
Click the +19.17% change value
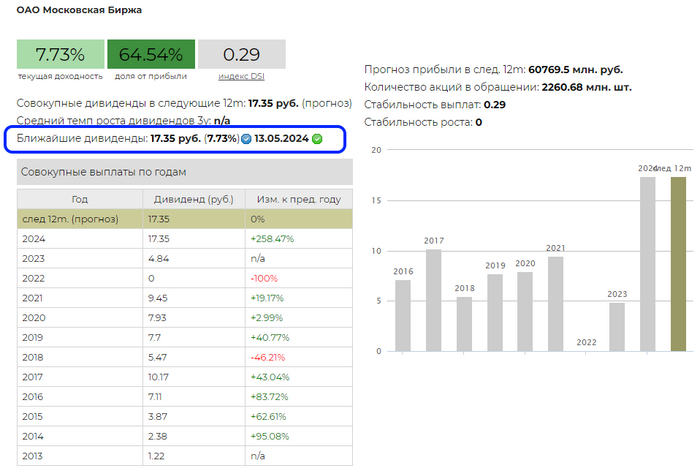click(x=267, y=298)
